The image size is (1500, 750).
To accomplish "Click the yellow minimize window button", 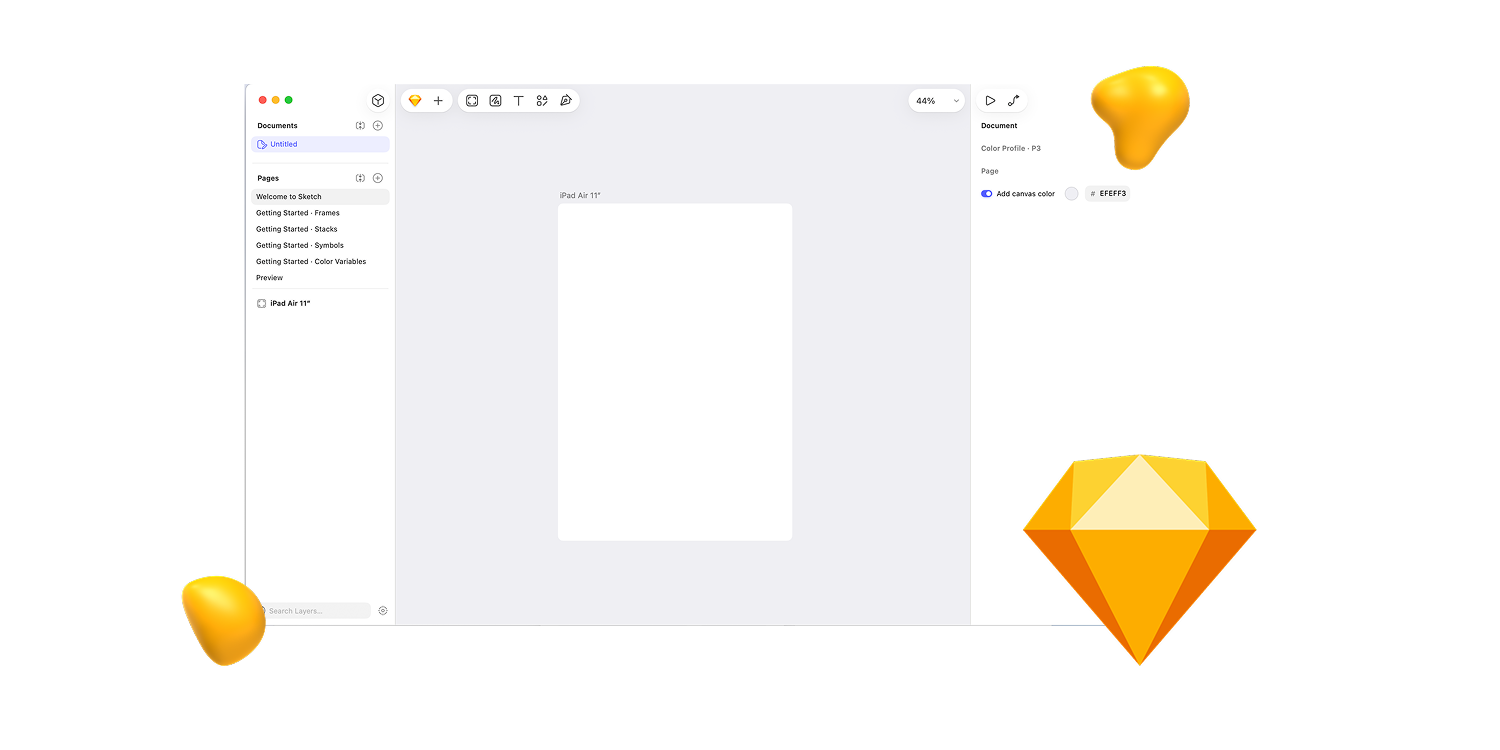I will point(276,100).
